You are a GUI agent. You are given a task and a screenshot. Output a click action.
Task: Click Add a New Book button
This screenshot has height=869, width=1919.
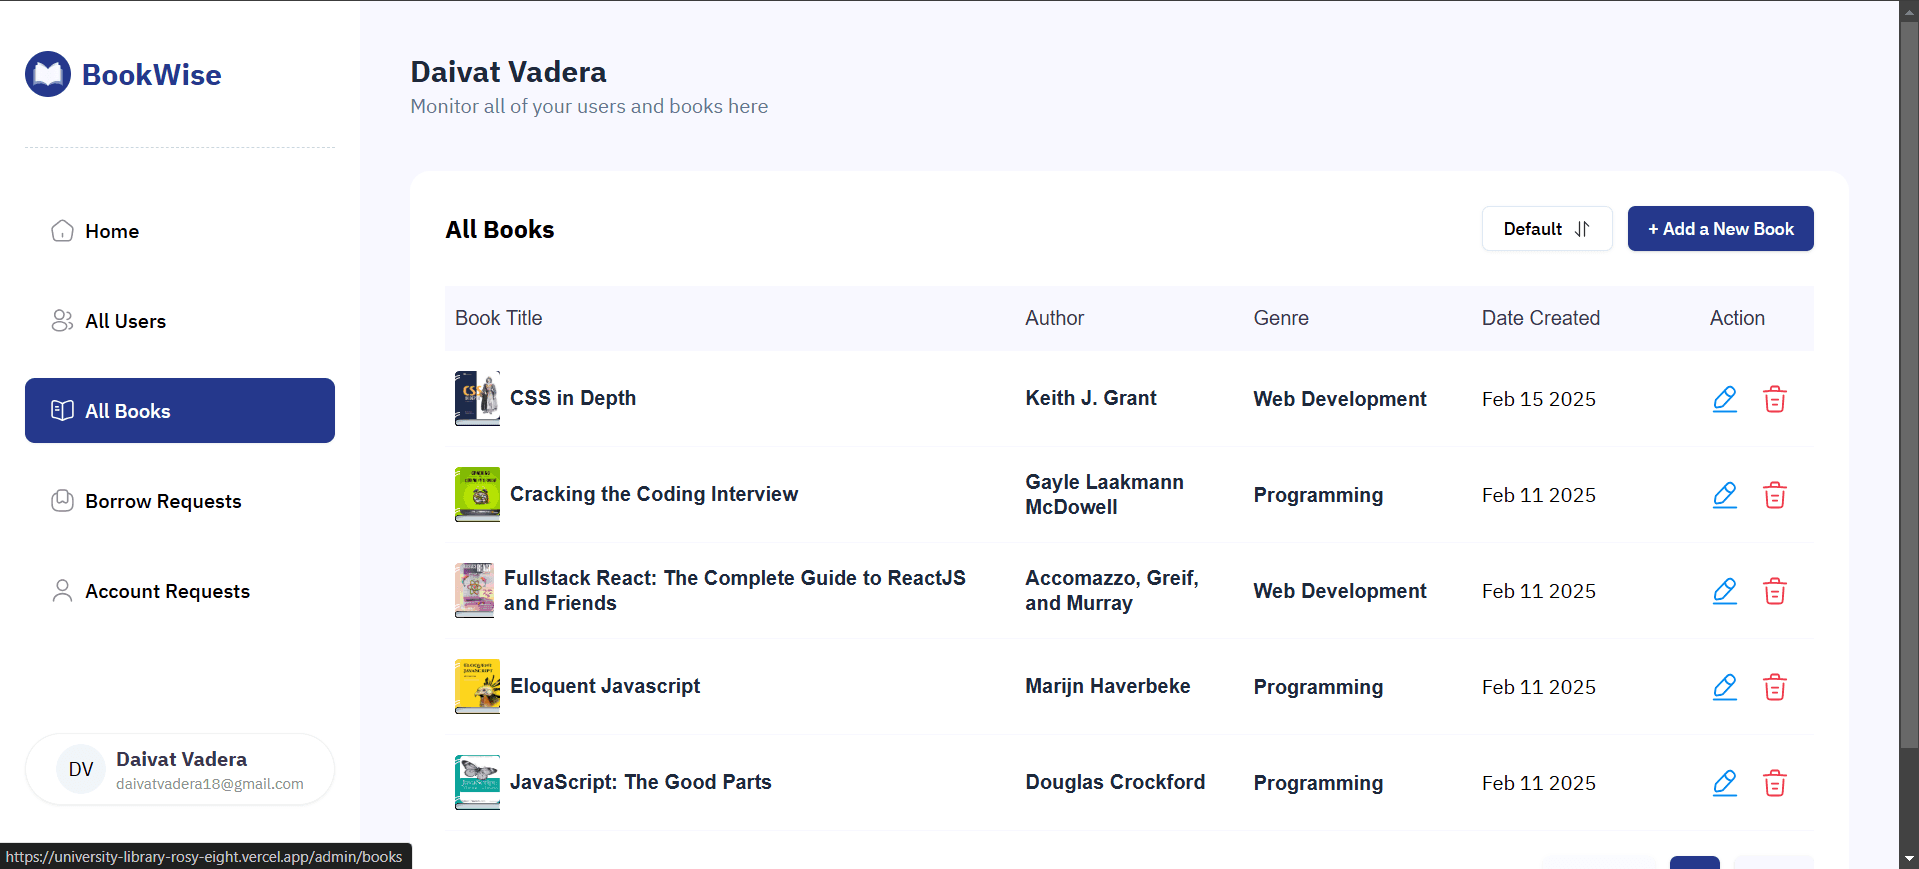[x=1720, y=229]
